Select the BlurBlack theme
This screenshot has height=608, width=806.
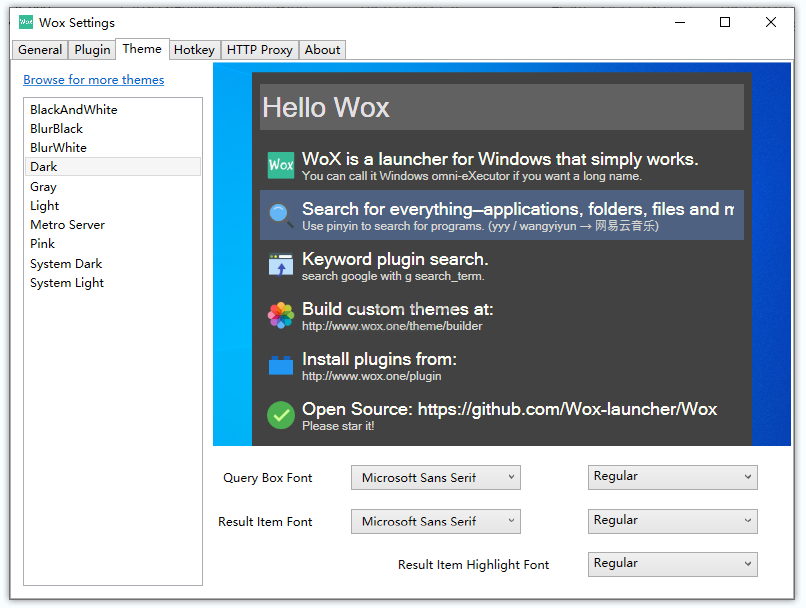57,129
